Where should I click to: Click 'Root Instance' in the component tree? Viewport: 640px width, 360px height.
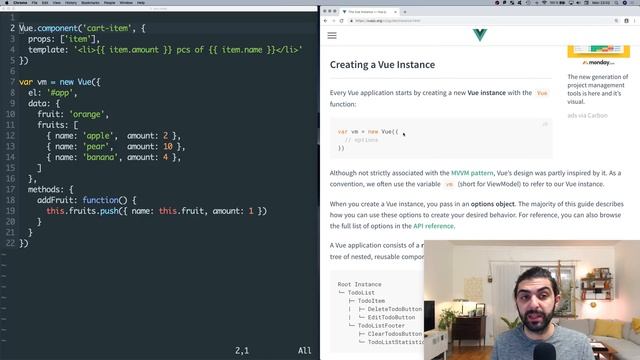(x=359, y=284)
